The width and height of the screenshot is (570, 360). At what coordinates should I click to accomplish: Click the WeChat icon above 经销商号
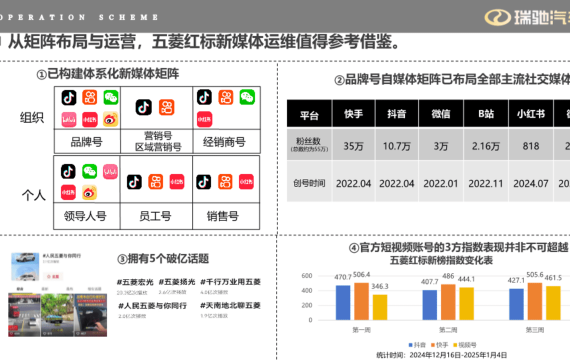click(x=247, y=97)
